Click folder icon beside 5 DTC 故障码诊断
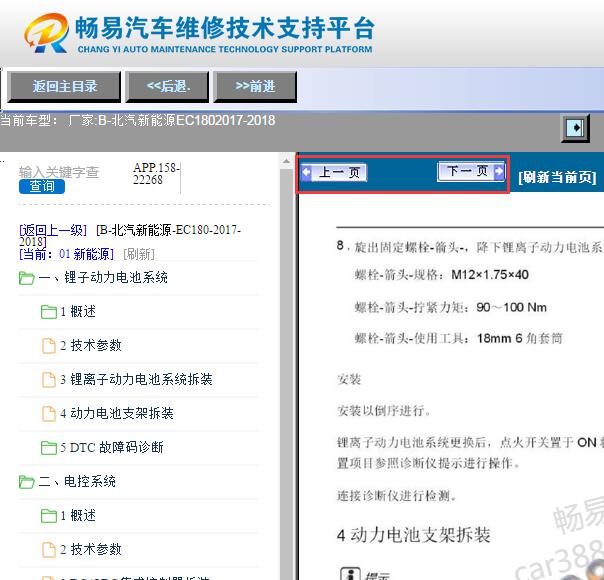604x580 pixels. click(x=49, y=448)
